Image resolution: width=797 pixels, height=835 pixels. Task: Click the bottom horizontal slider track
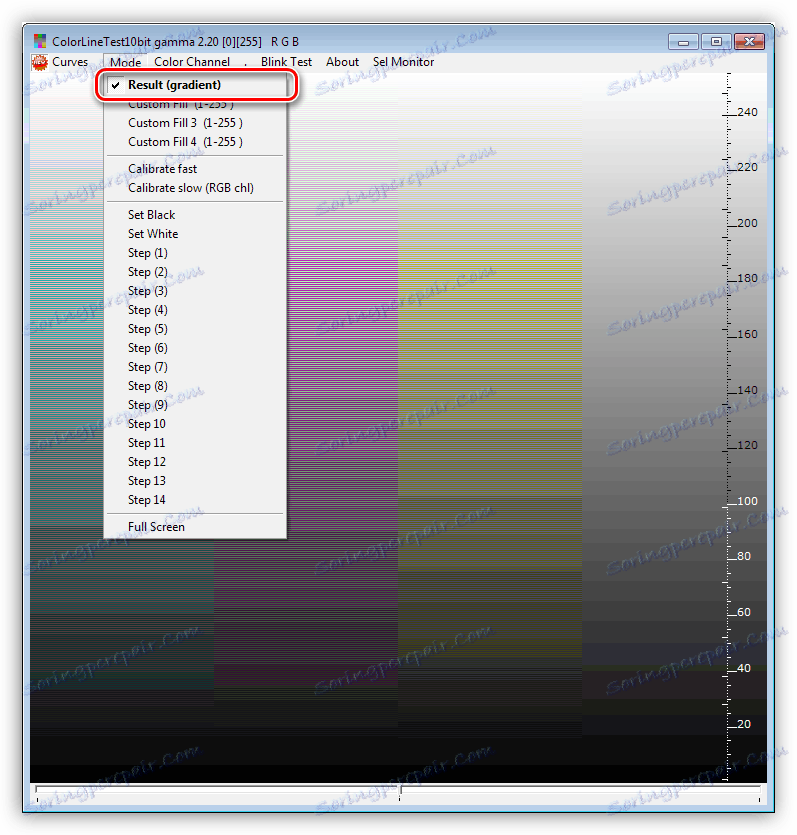398,788
